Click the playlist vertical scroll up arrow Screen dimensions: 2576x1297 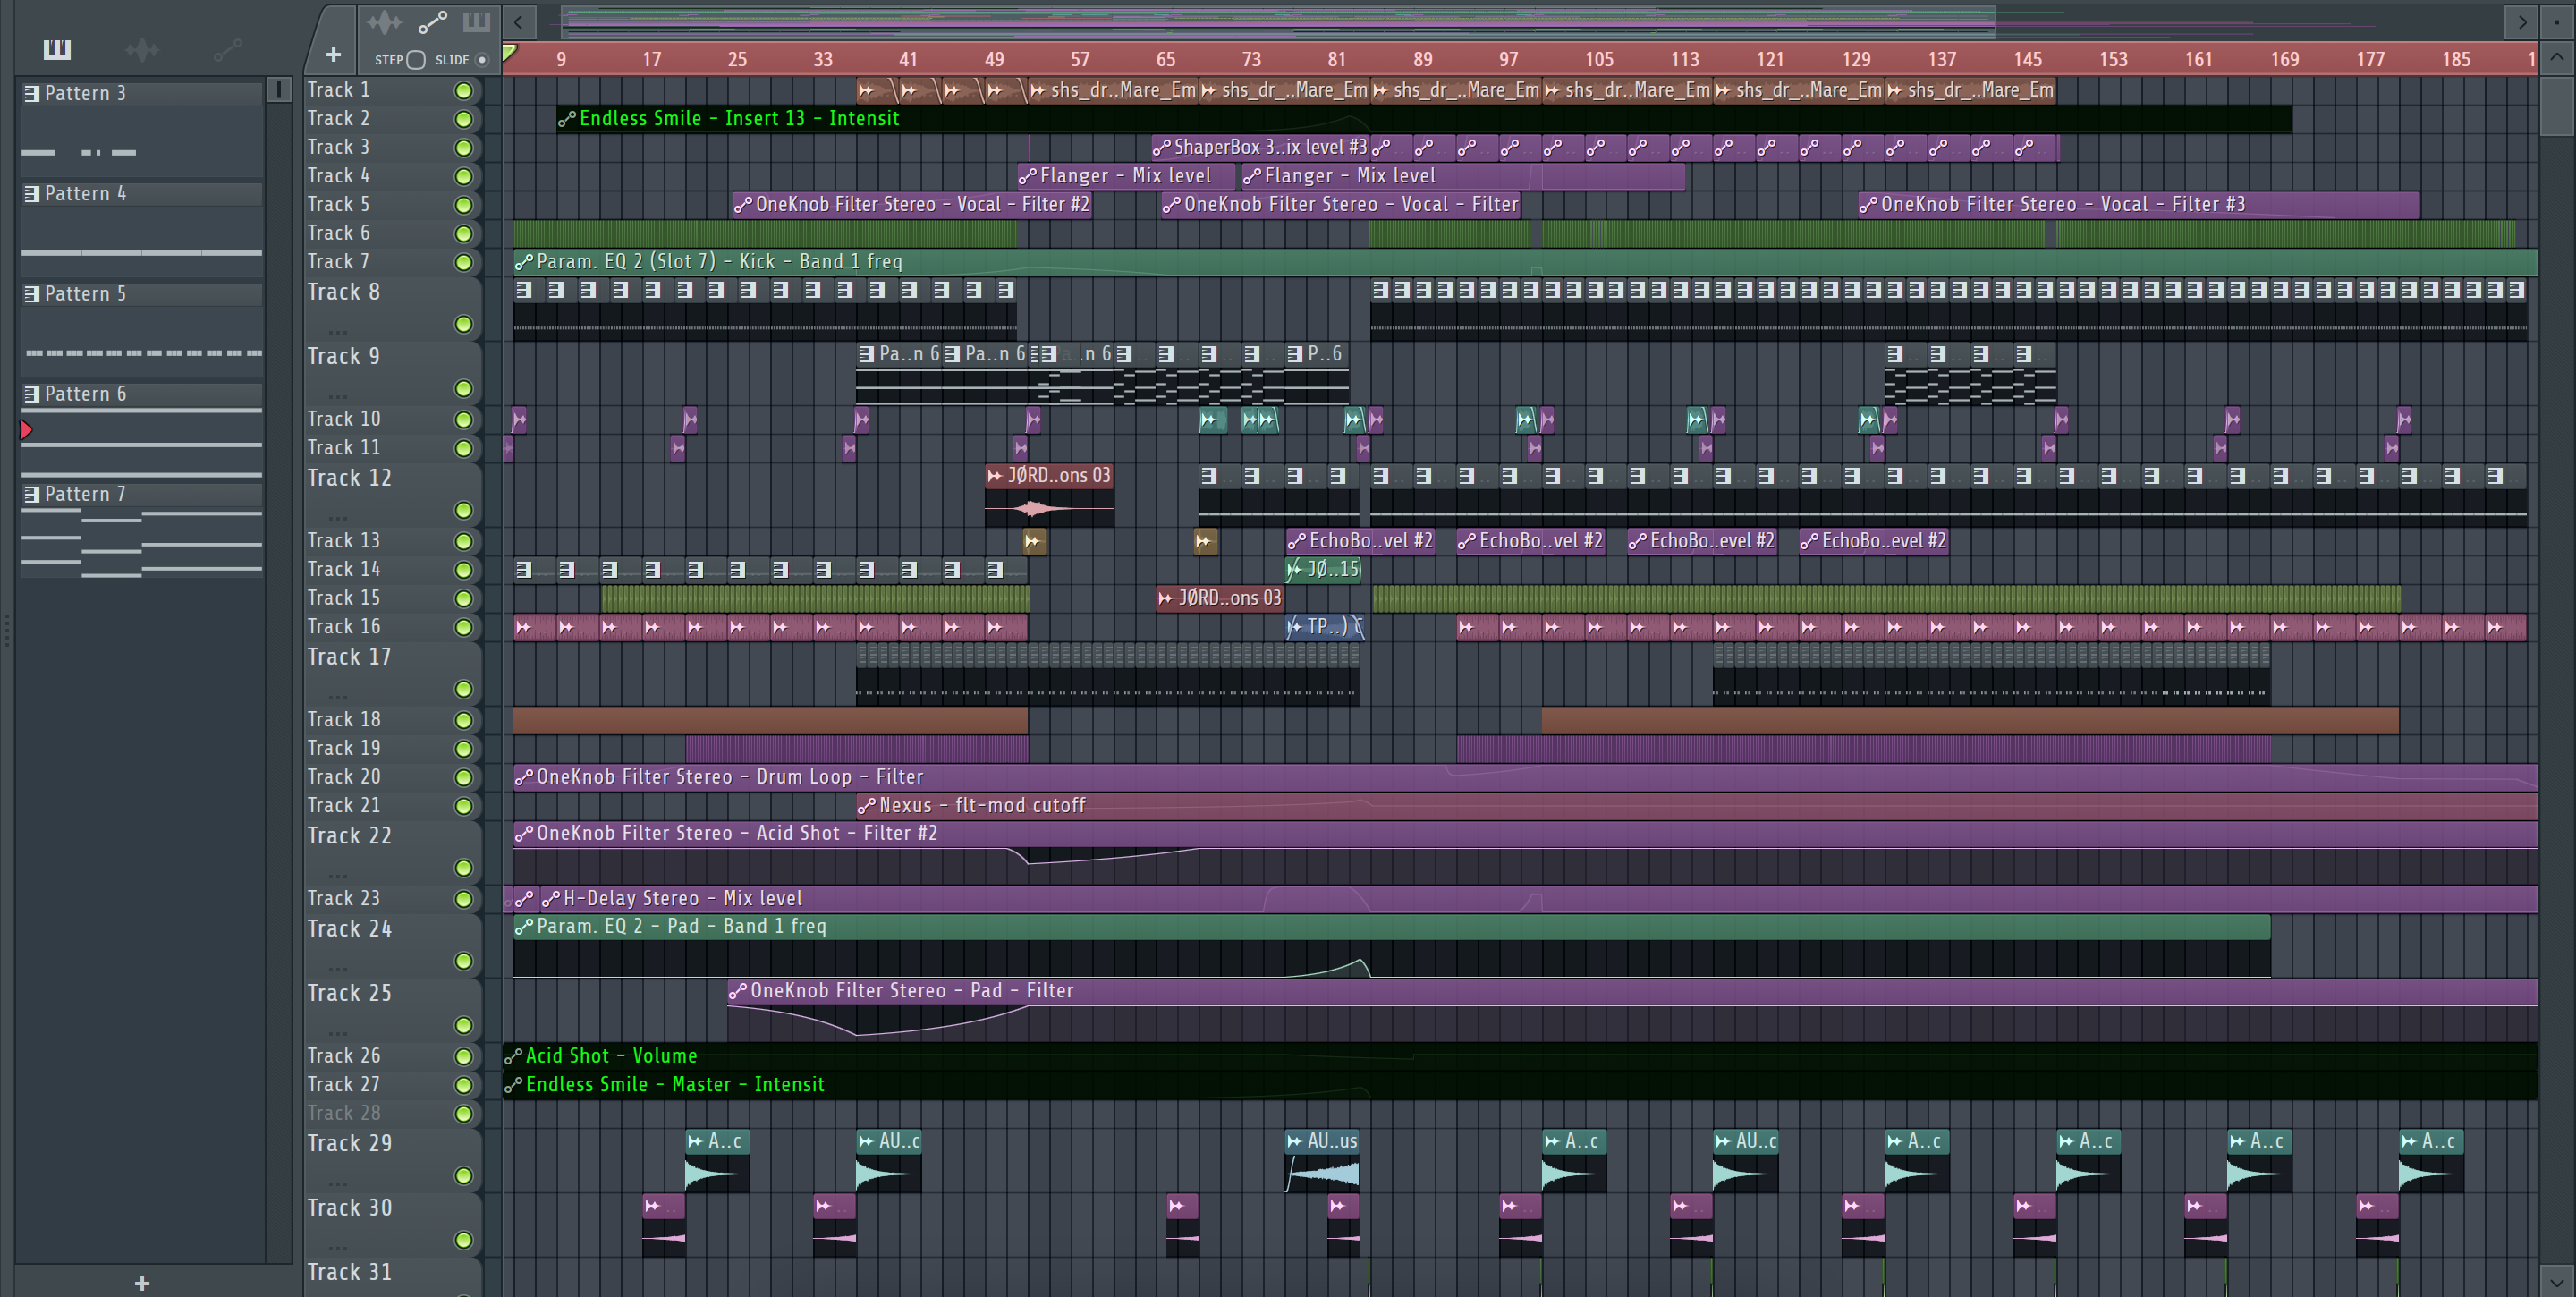[x=2556, y=57]
